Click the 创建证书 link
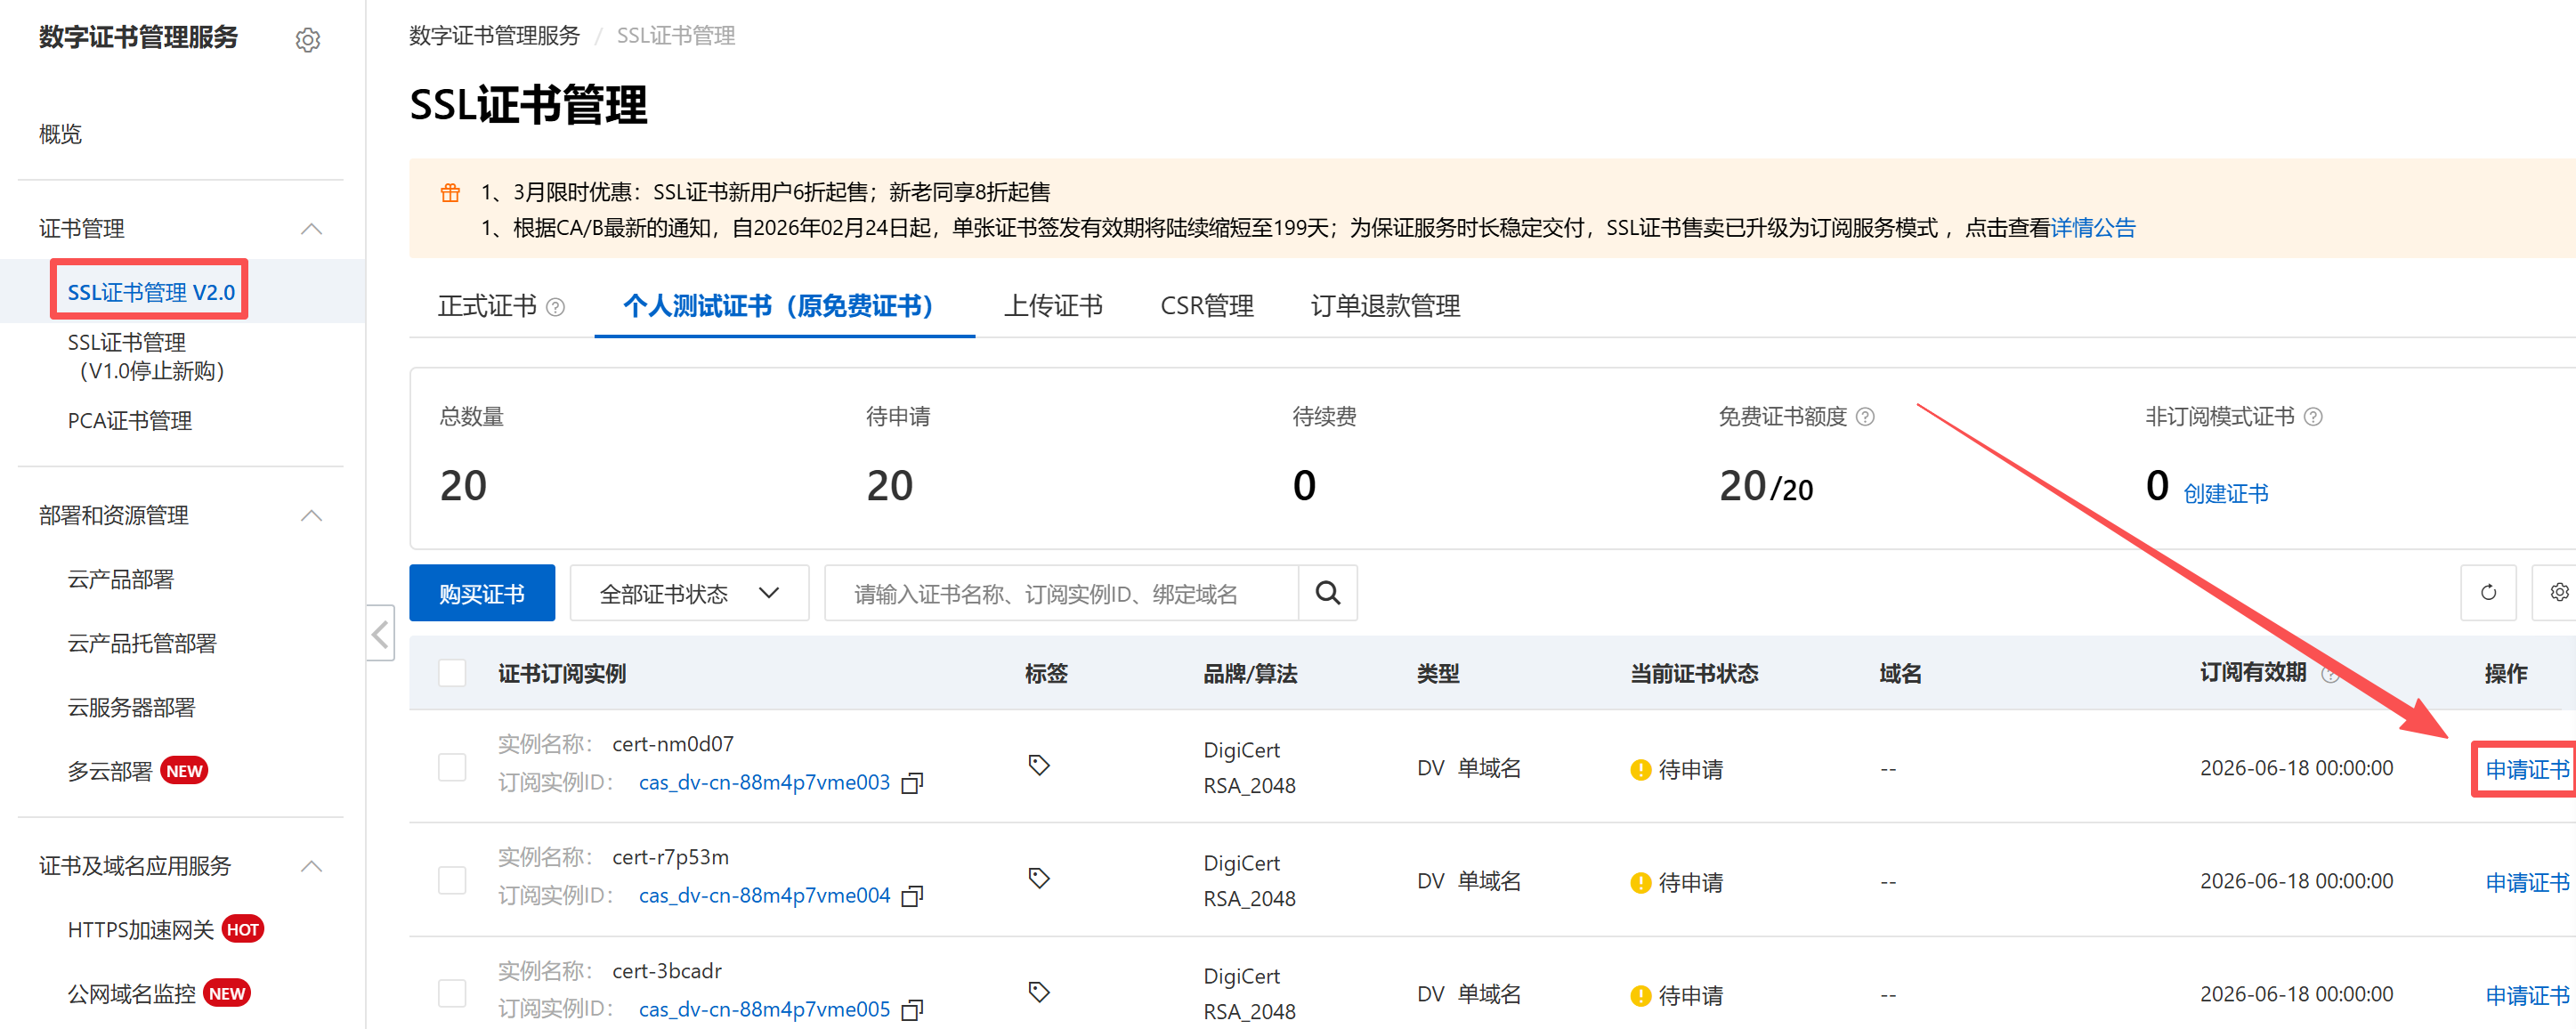The width and height of the screenshot is (2576, 1029). coord(2225,493)
